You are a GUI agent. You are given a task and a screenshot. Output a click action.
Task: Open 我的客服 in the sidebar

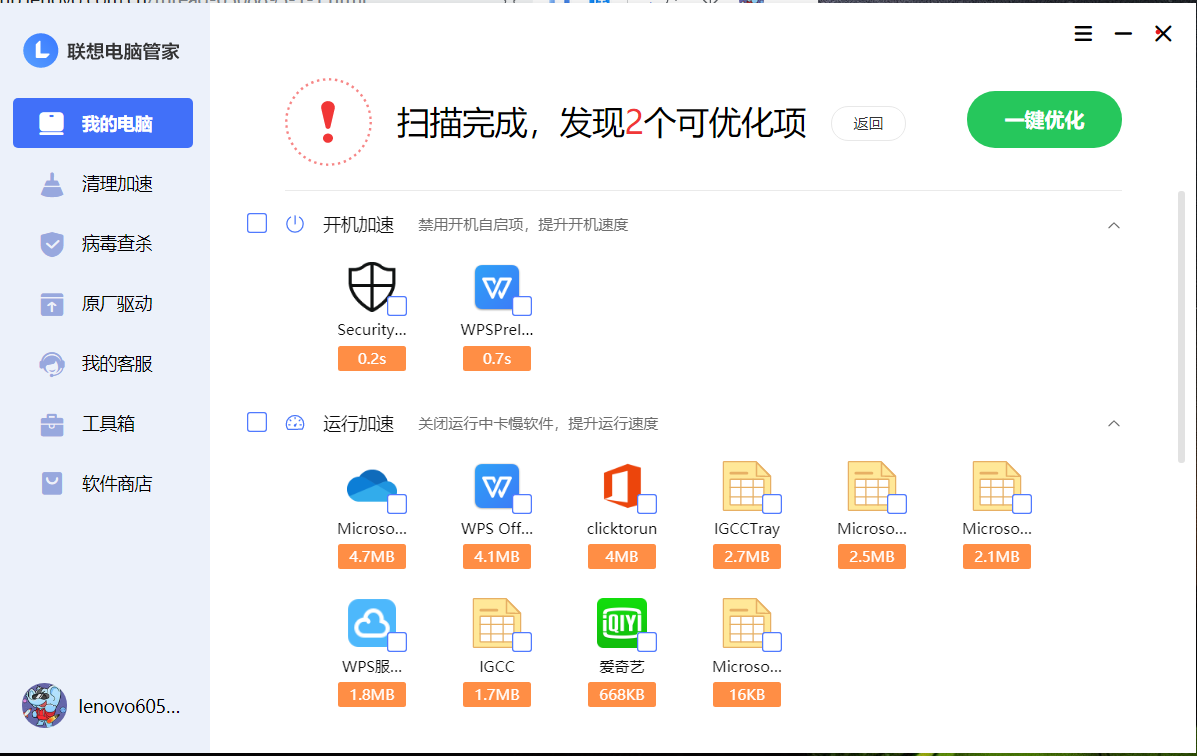(x=103, y=363)
